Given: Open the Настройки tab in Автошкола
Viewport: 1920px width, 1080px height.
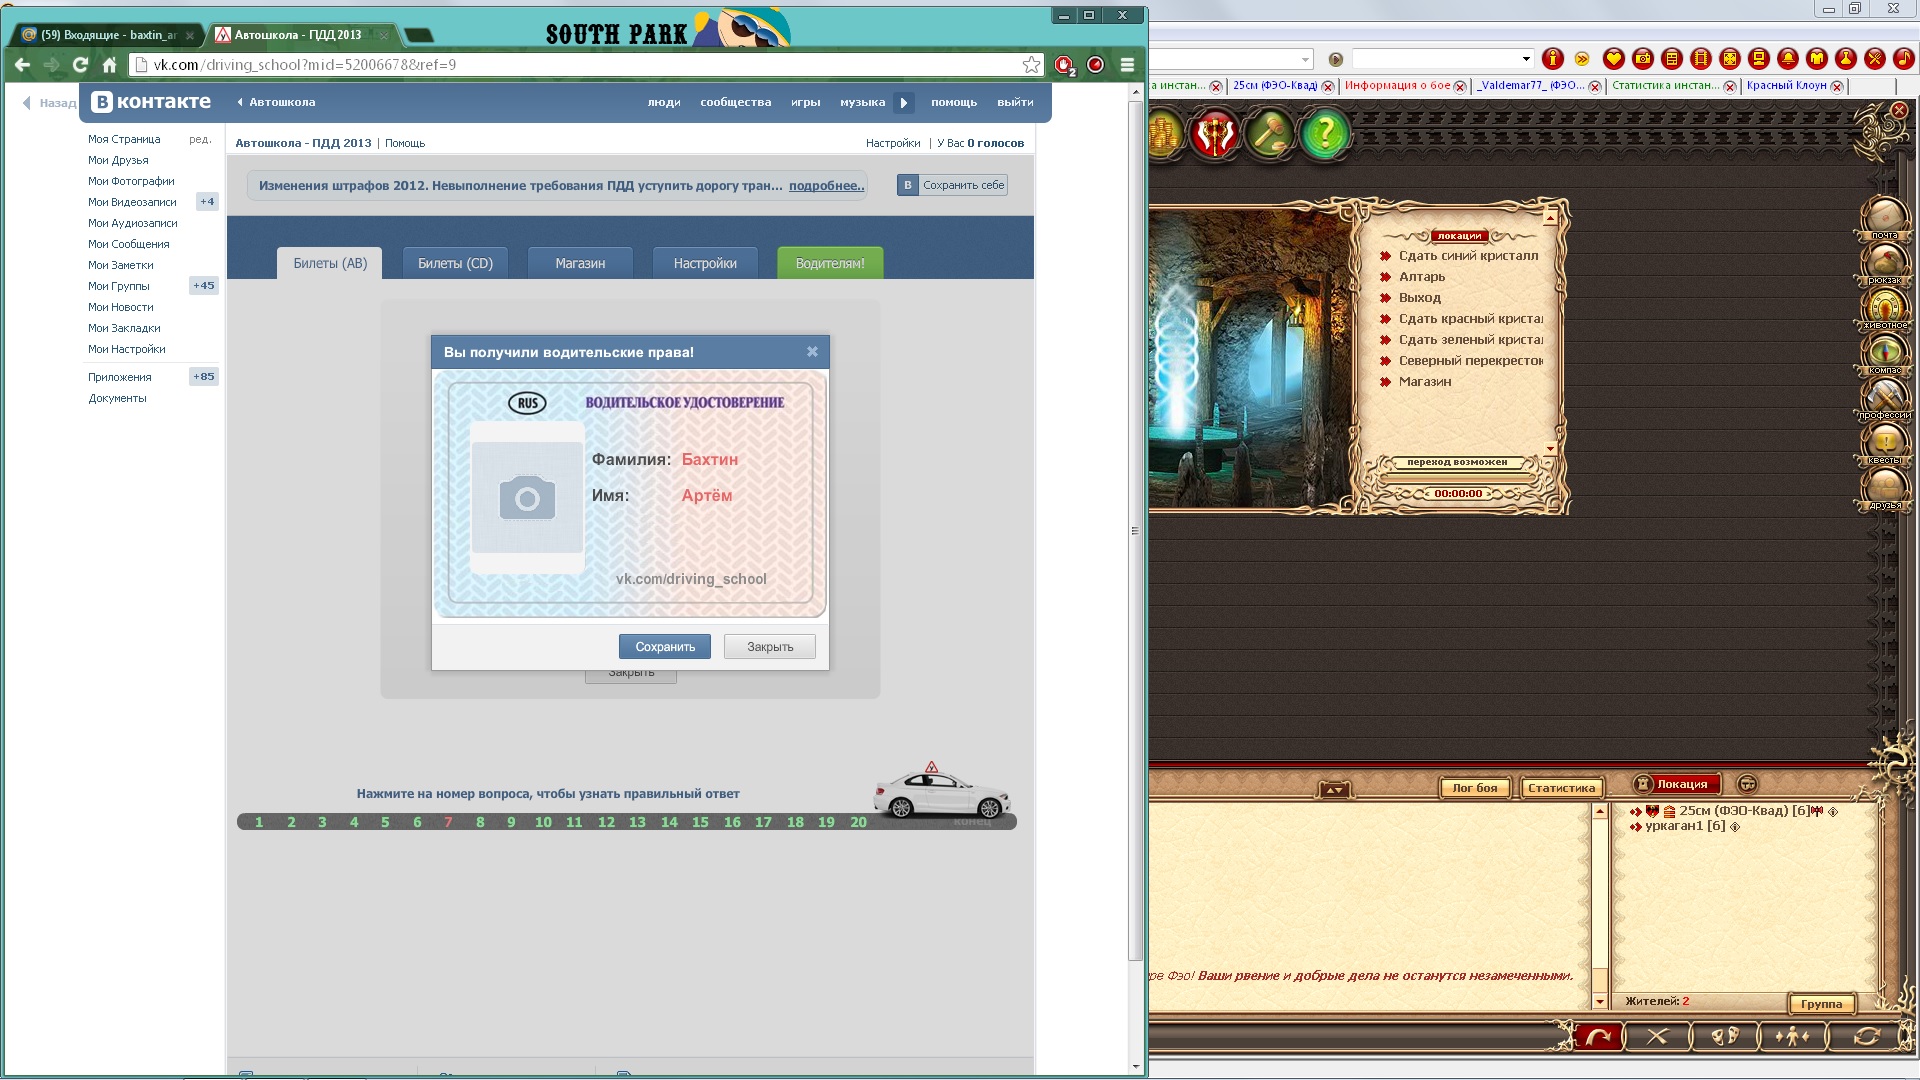Looking at the screenshot, I should click(x=705, y=263).
